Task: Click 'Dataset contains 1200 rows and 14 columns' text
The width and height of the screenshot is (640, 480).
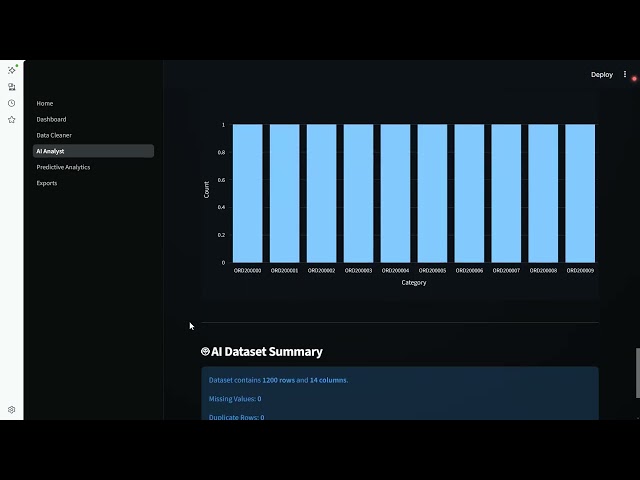Action: (278, 380)
